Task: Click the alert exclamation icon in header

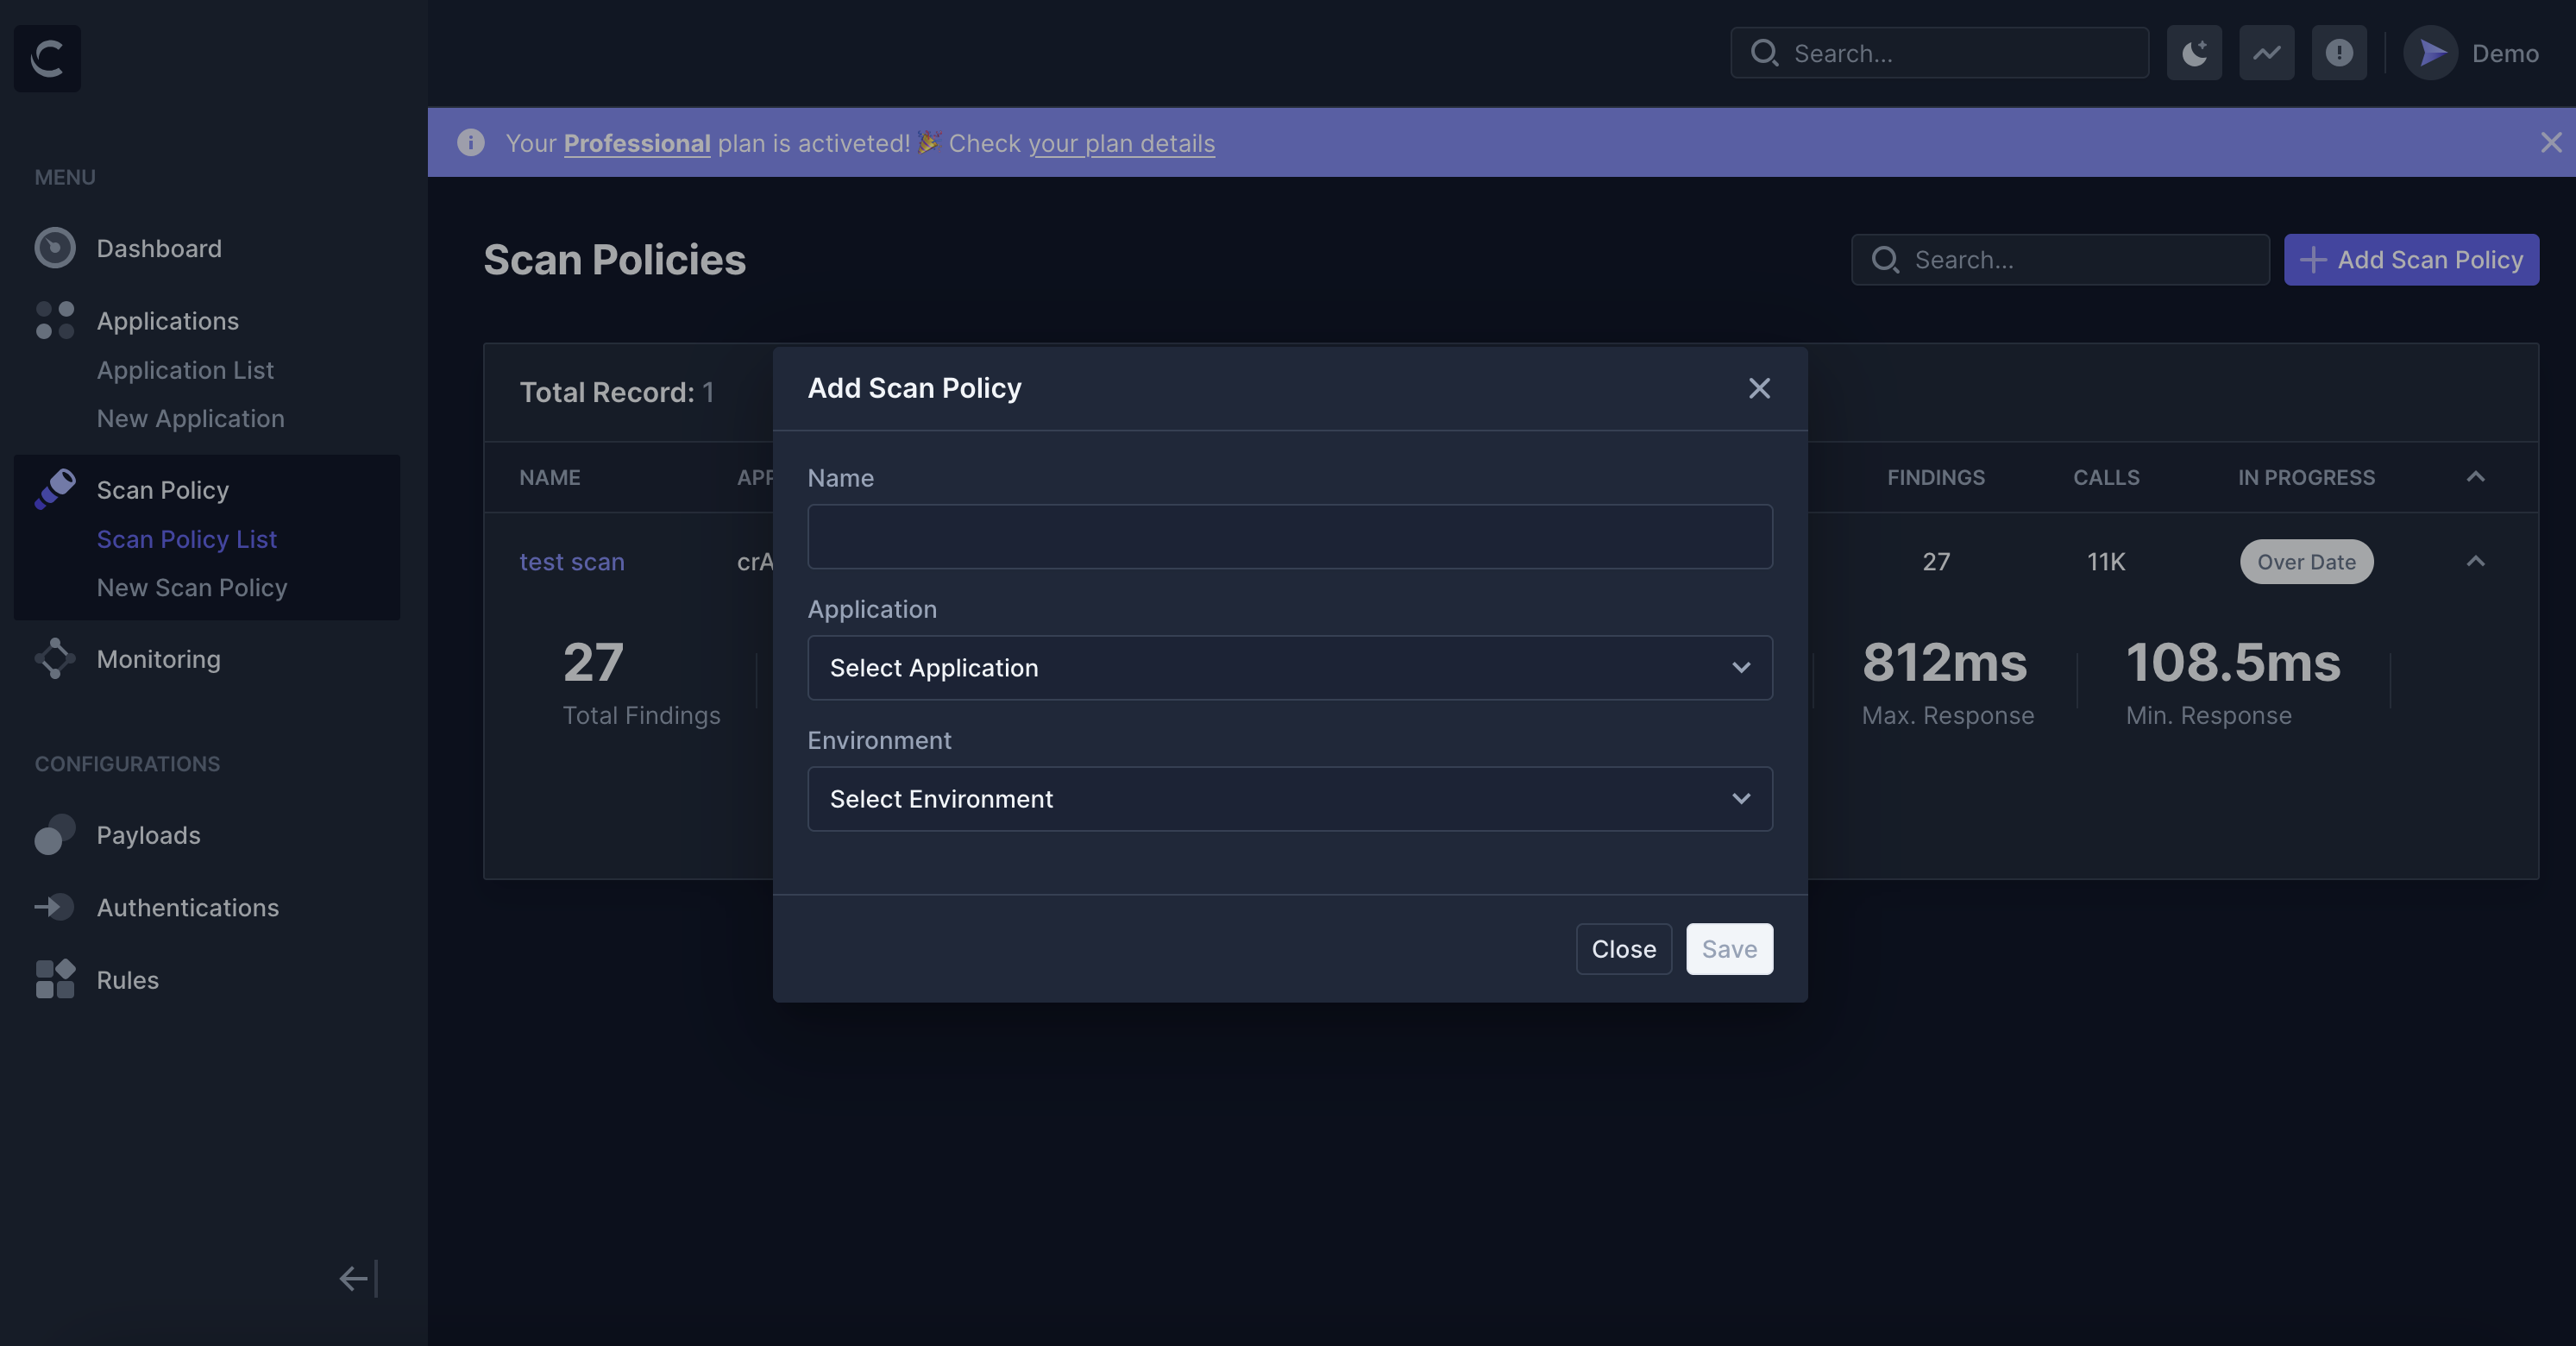Action: point(2338,53)
